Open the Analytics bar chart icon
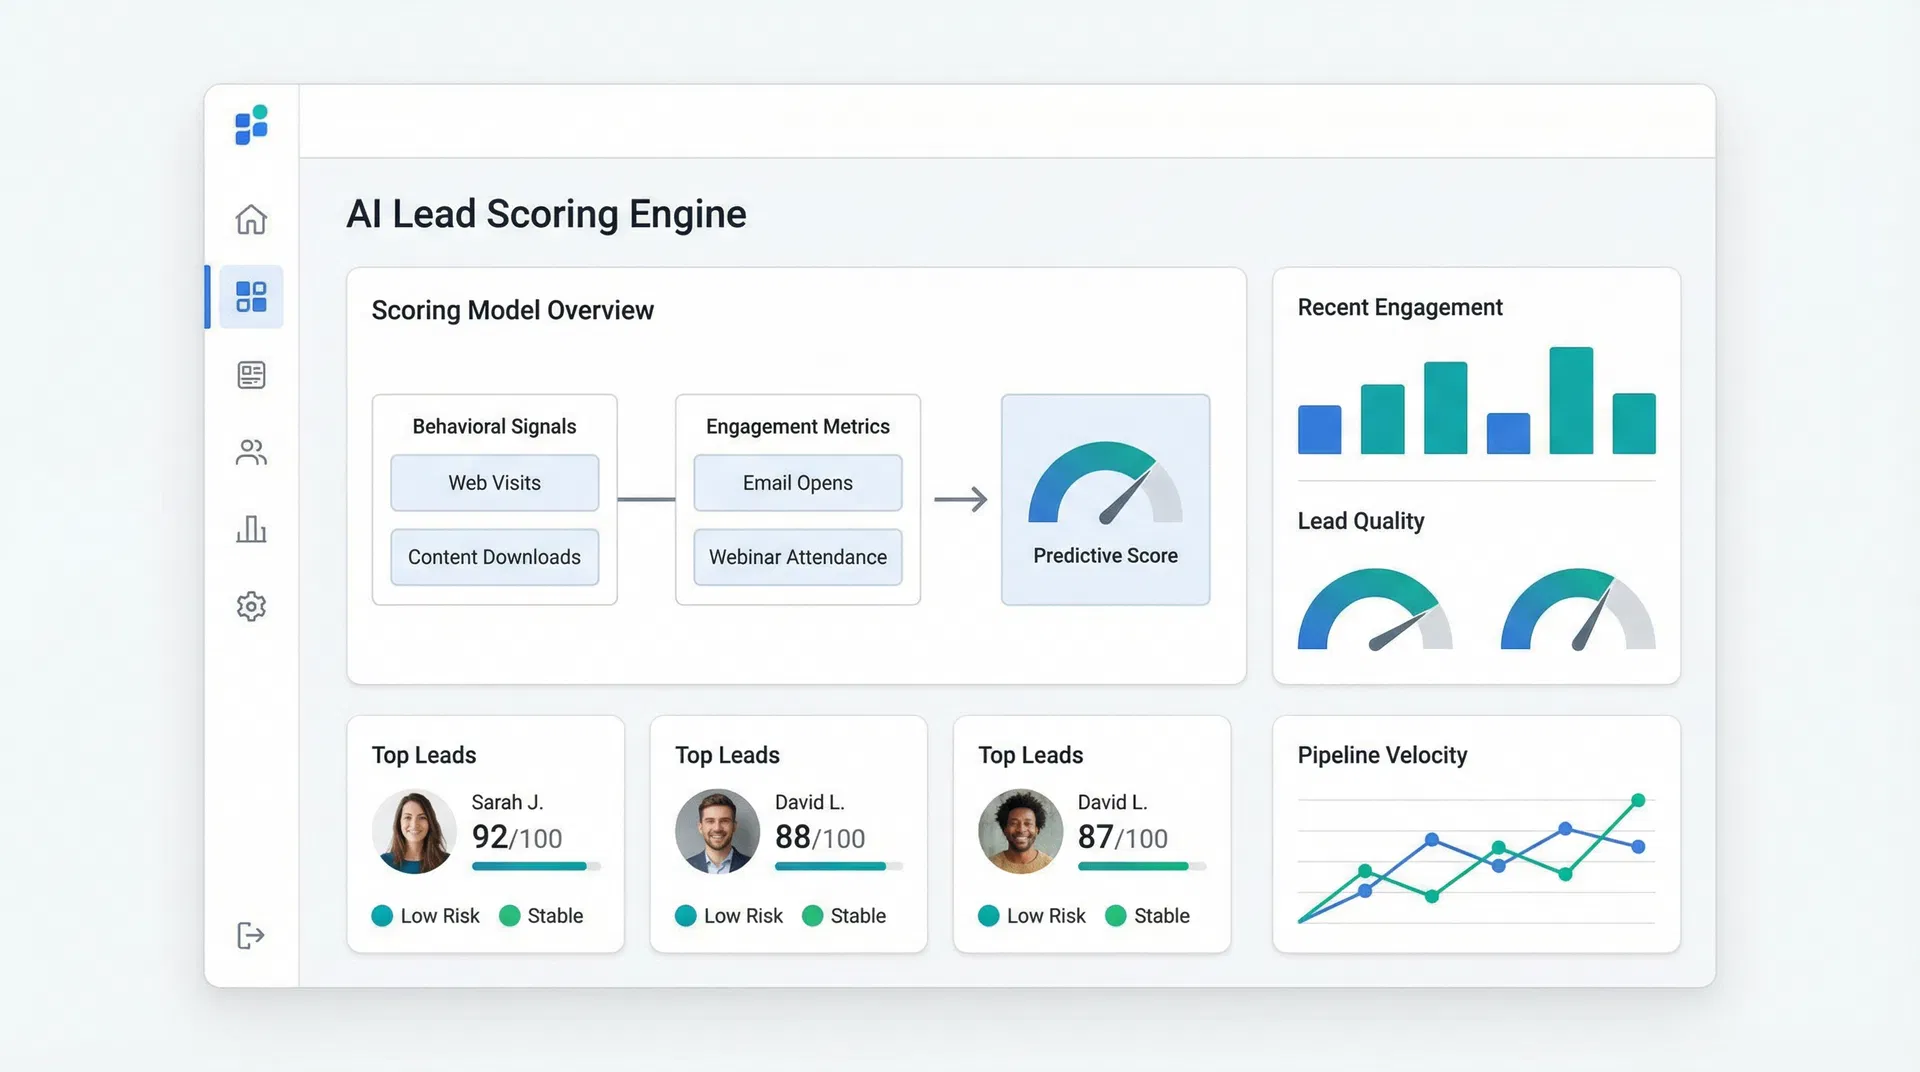Screen dimensions: 1920x1072 pyautogui.click(x=251, y=529)
